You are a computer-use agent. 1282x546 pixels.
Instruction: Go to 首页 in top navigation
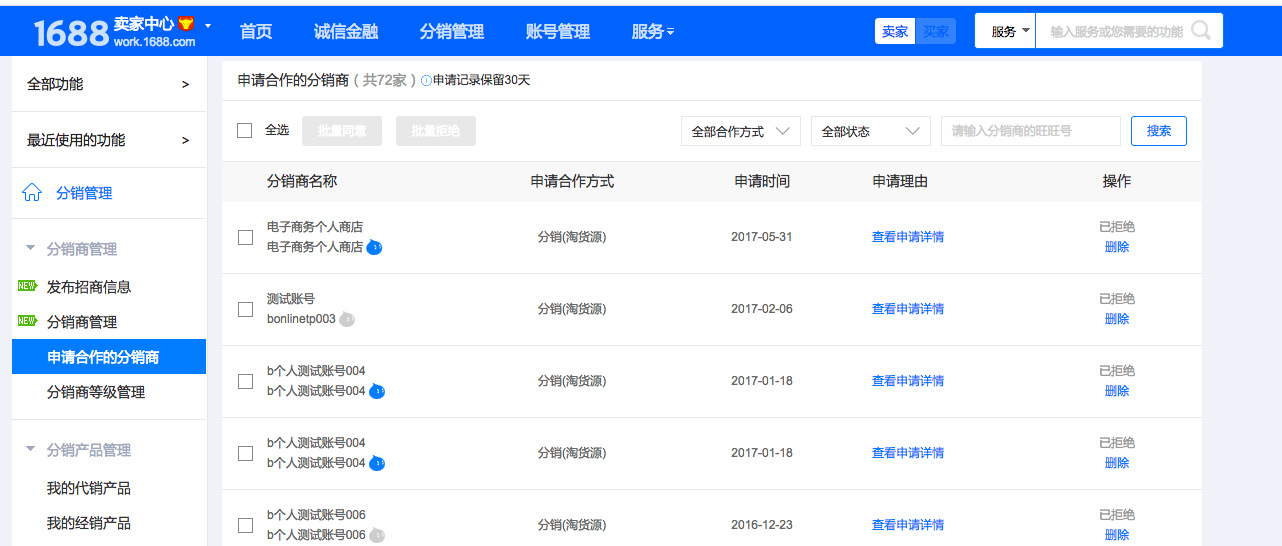point(256,32)
